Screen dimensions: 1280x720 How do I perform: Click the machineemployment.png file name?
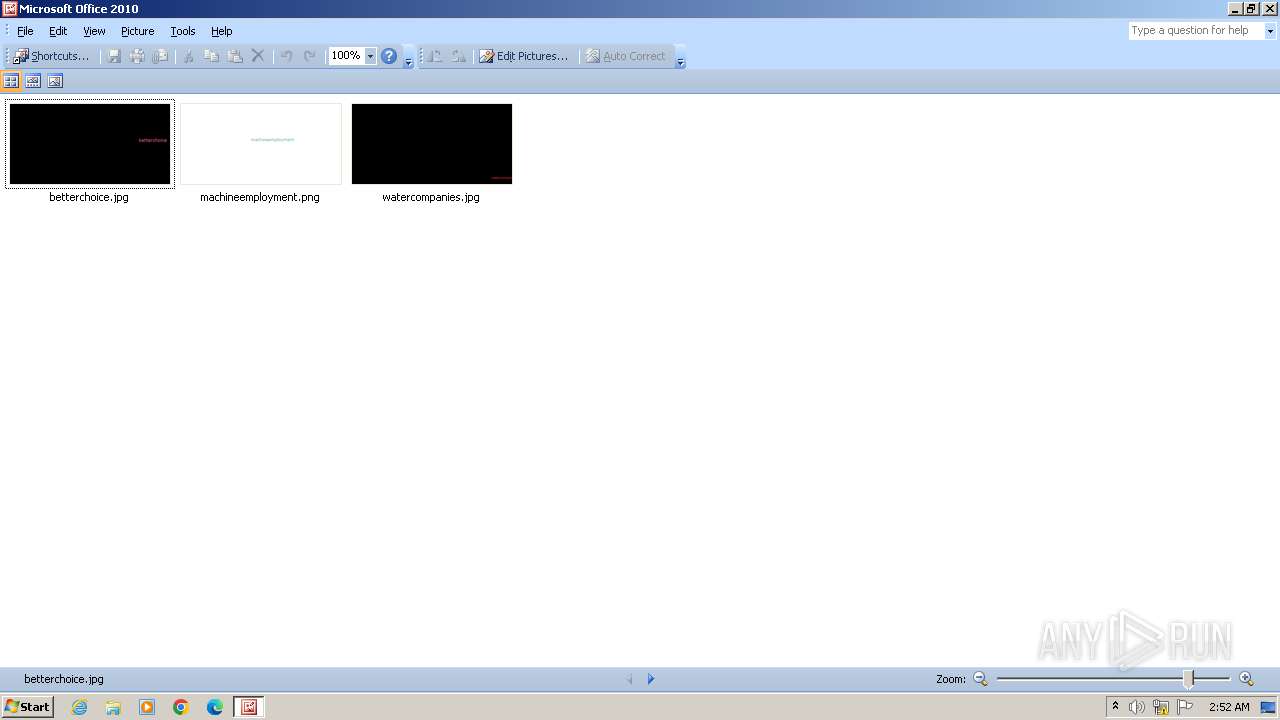coord(260,198)
